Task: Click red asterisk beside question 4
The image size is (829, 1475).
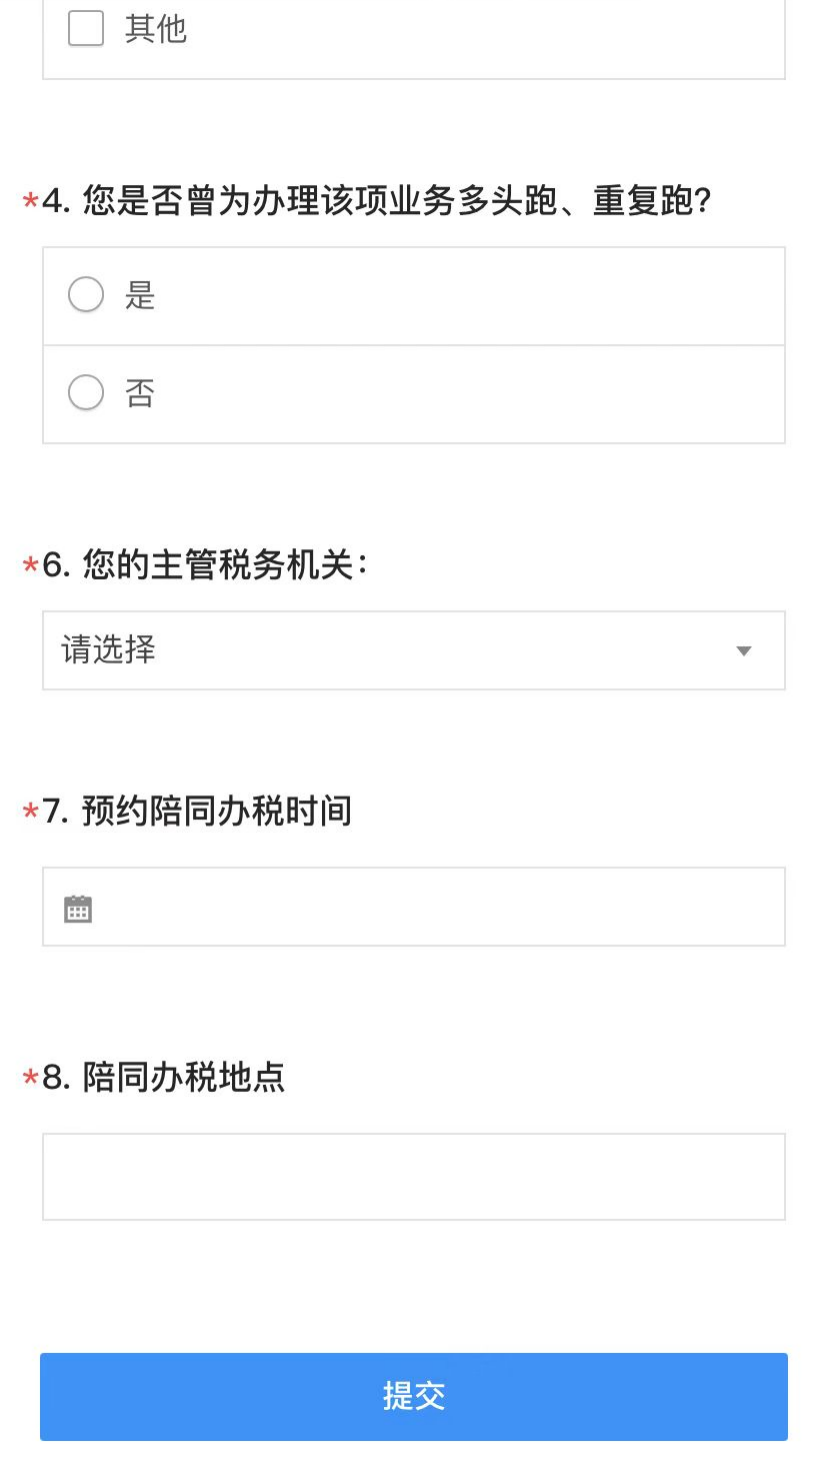Action: click(x=30, y=202)
